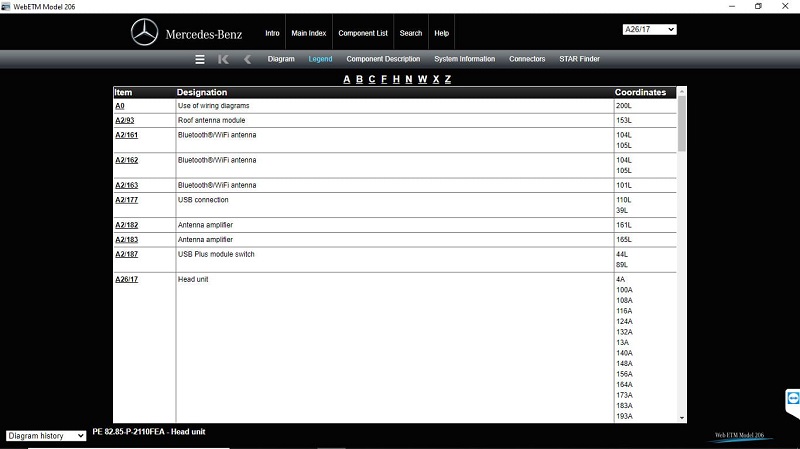The height and width of the screenshot is (449, 800).
Task: Expand the Diagram history dropdown
Action: point(46,436)
